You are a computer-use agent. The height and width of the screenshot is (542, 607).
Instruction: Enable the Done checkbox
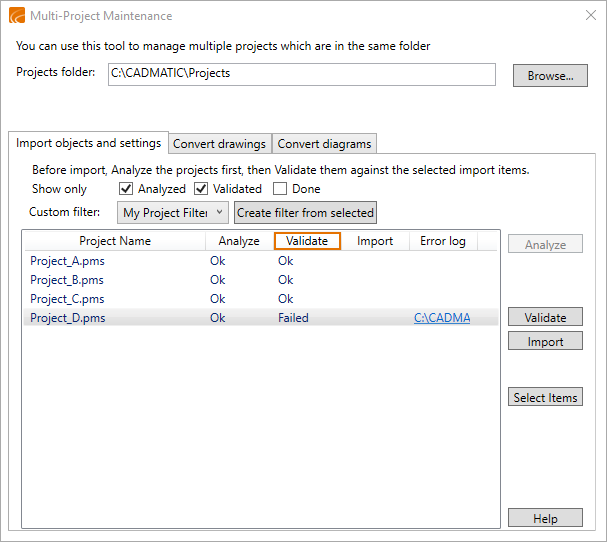[x=280, y=189]
